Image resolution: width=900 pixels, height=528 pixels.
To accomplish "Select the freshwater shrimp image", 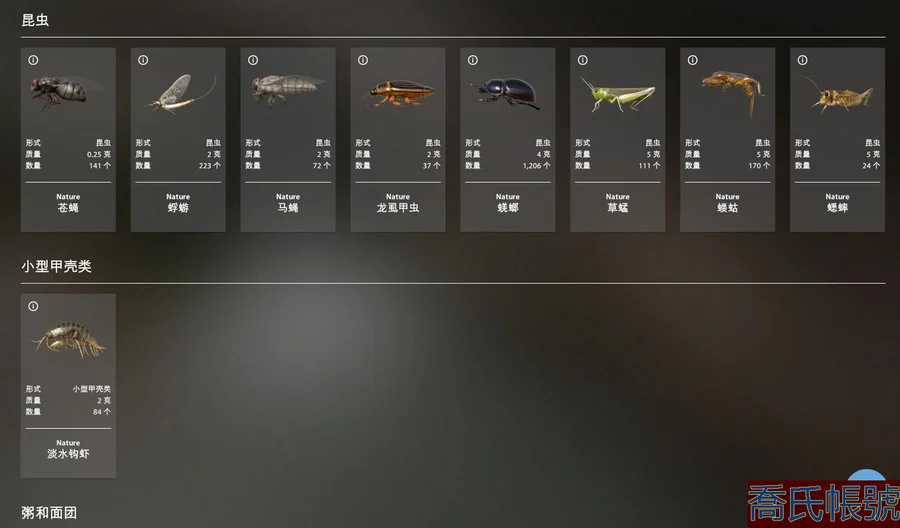I will point(69,339).
